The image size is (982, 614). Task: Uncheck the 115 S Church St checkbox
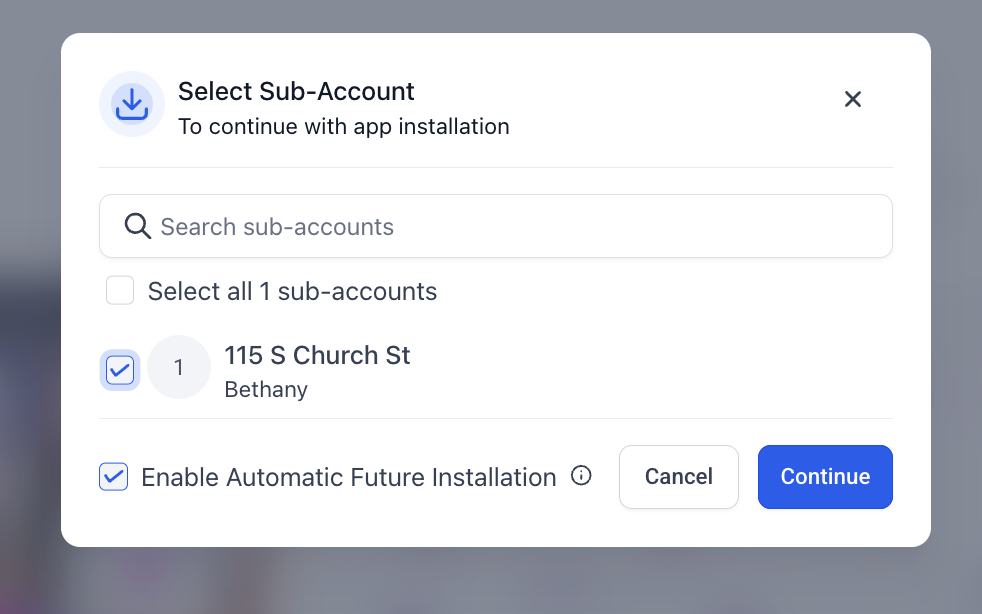(x=120, y=370)
